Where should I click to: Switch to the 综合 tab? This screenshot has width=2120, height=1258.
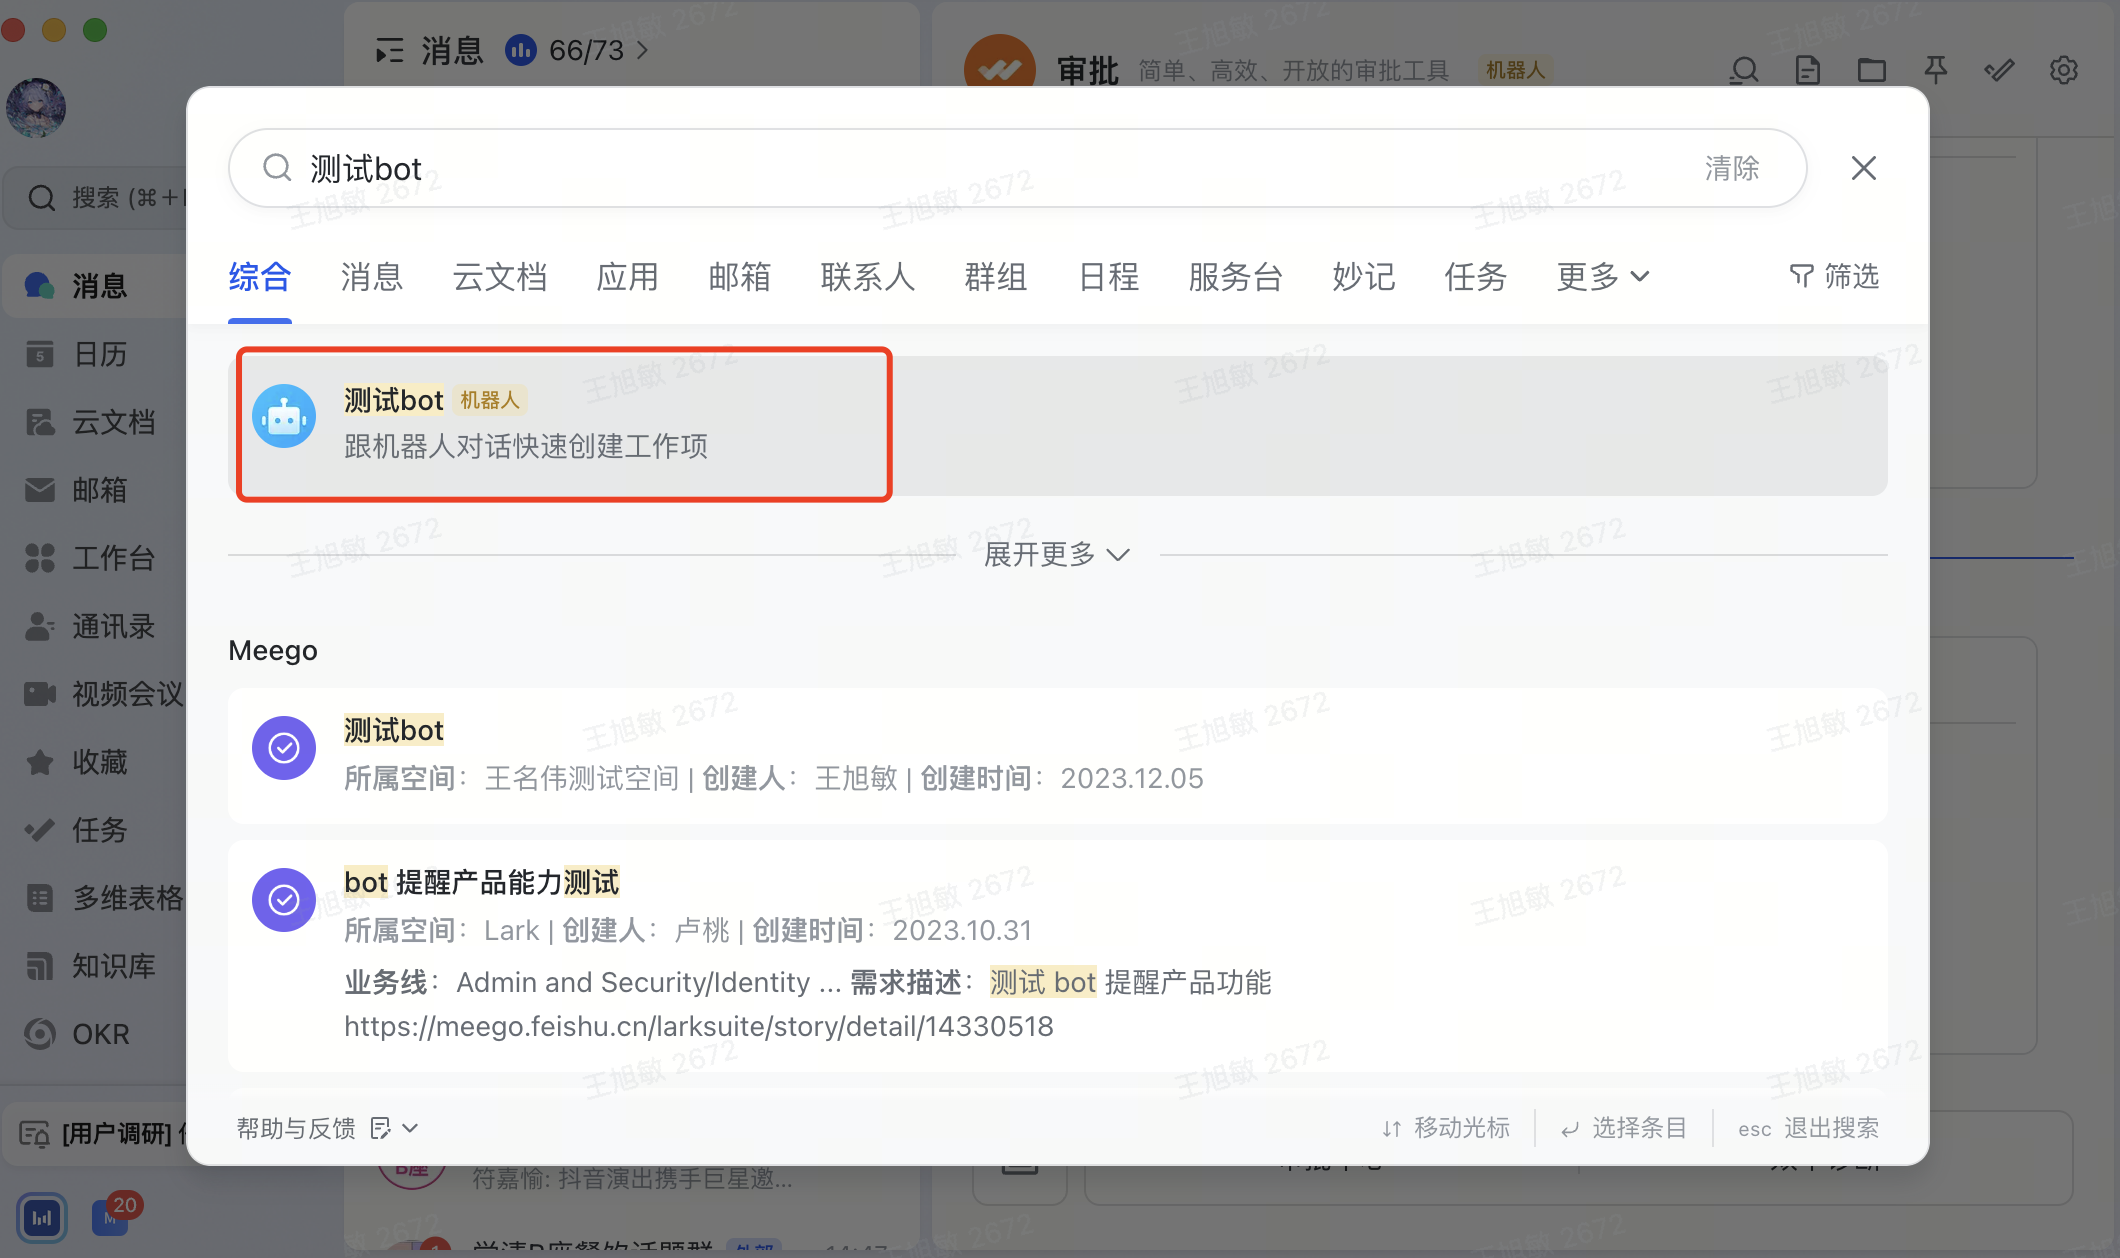pyautogui.click(x=259, y=277)
